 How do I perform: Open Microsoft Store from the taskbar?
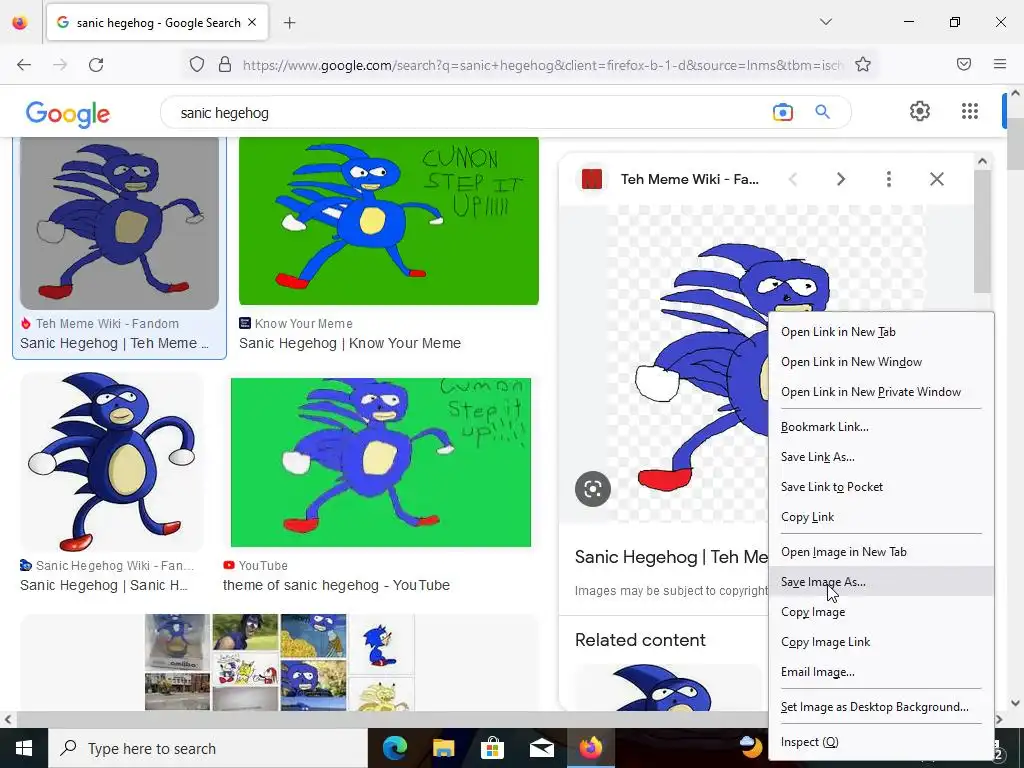click(x=492, y=748)
